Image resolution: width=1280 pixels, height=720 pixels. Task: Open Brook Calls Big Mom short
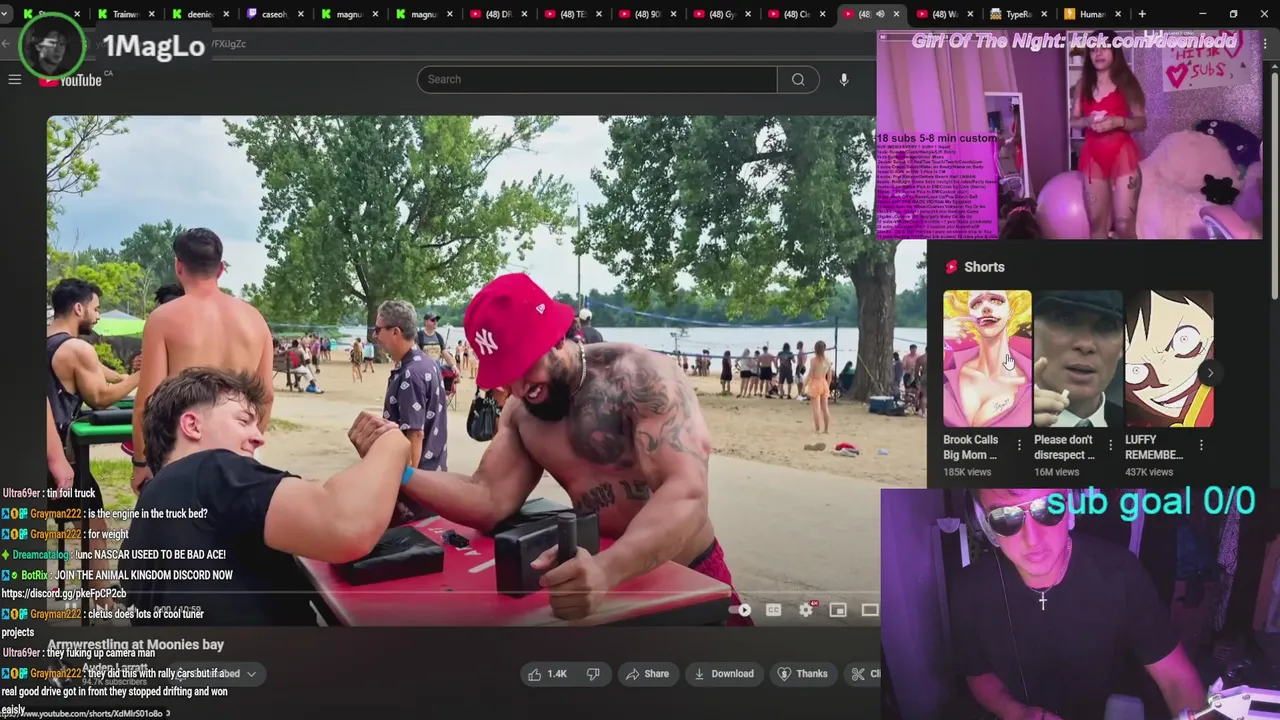tap(987, 358)
